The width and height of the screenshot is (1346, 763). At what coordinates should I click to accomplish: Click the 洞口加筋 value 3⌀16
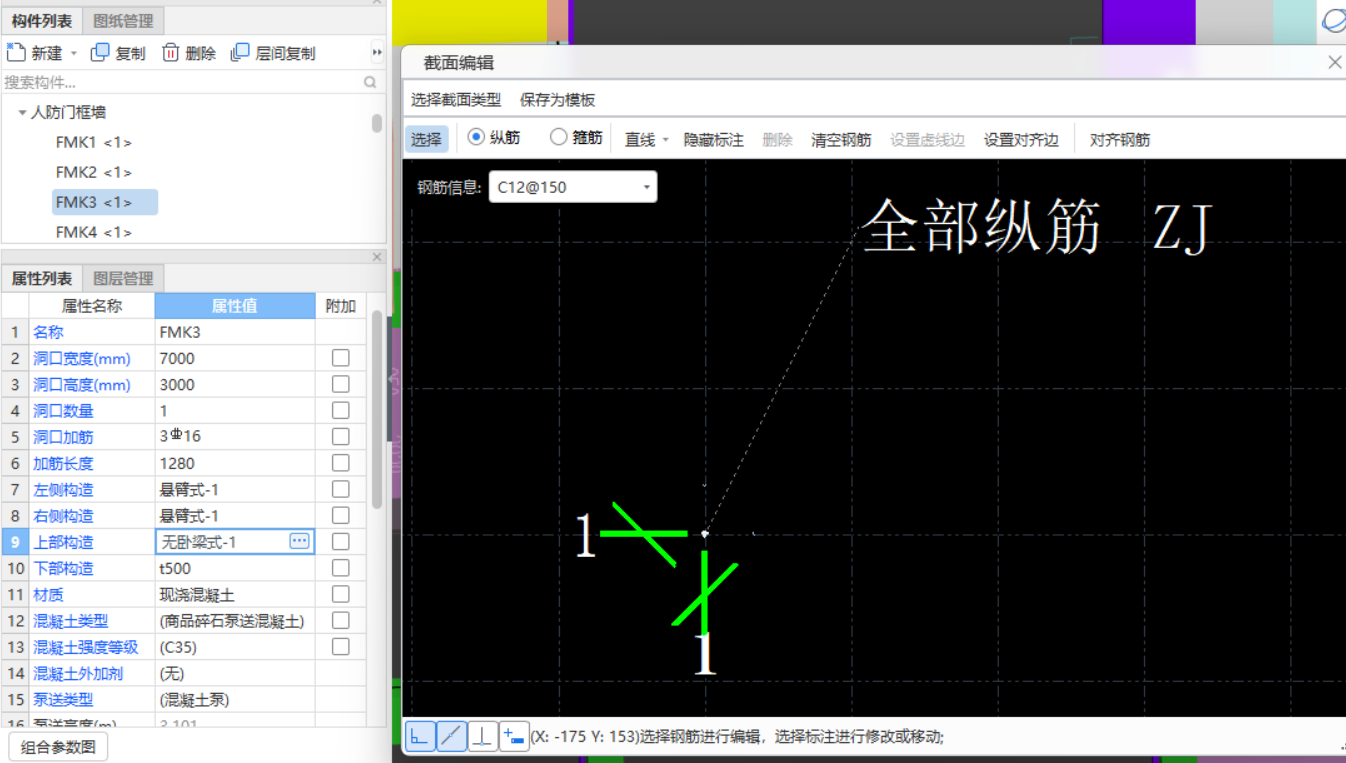(235, 437)
